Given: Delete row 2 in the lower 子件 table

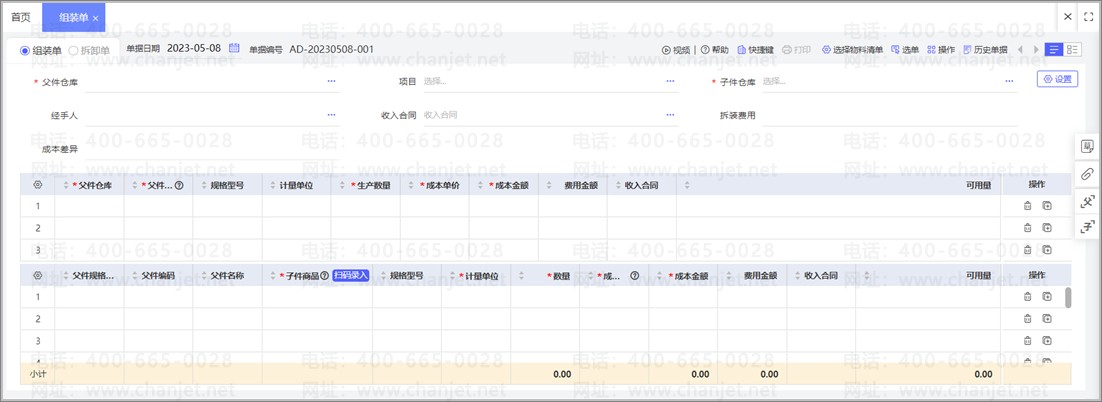Looking at the screenshot, I should pos(1028,318).
